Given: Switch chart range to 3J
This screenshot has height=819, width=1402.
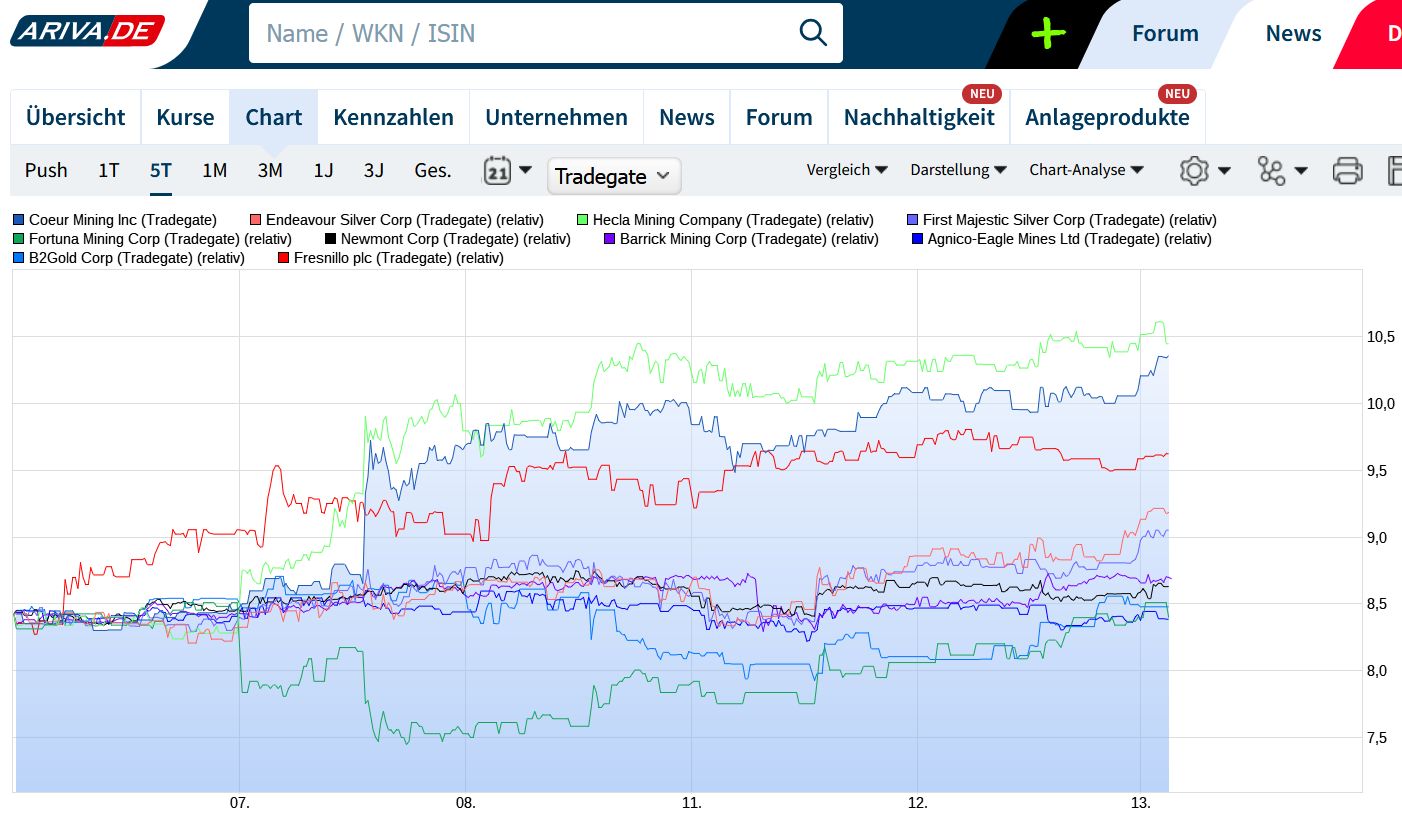Looking at the screenshot, I should pos(373,170).
